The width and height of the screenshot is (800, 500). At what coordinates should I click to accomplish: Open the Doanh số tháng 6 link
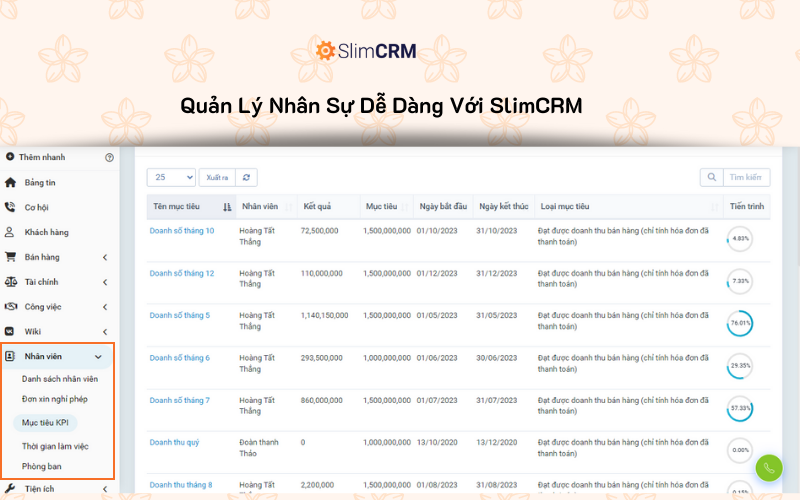pos(180,358)
